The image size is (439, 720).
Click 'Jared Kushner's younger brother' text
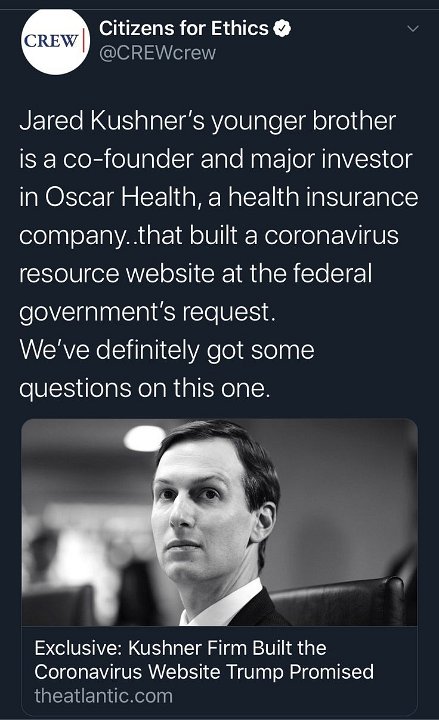(x=207, y=121)
